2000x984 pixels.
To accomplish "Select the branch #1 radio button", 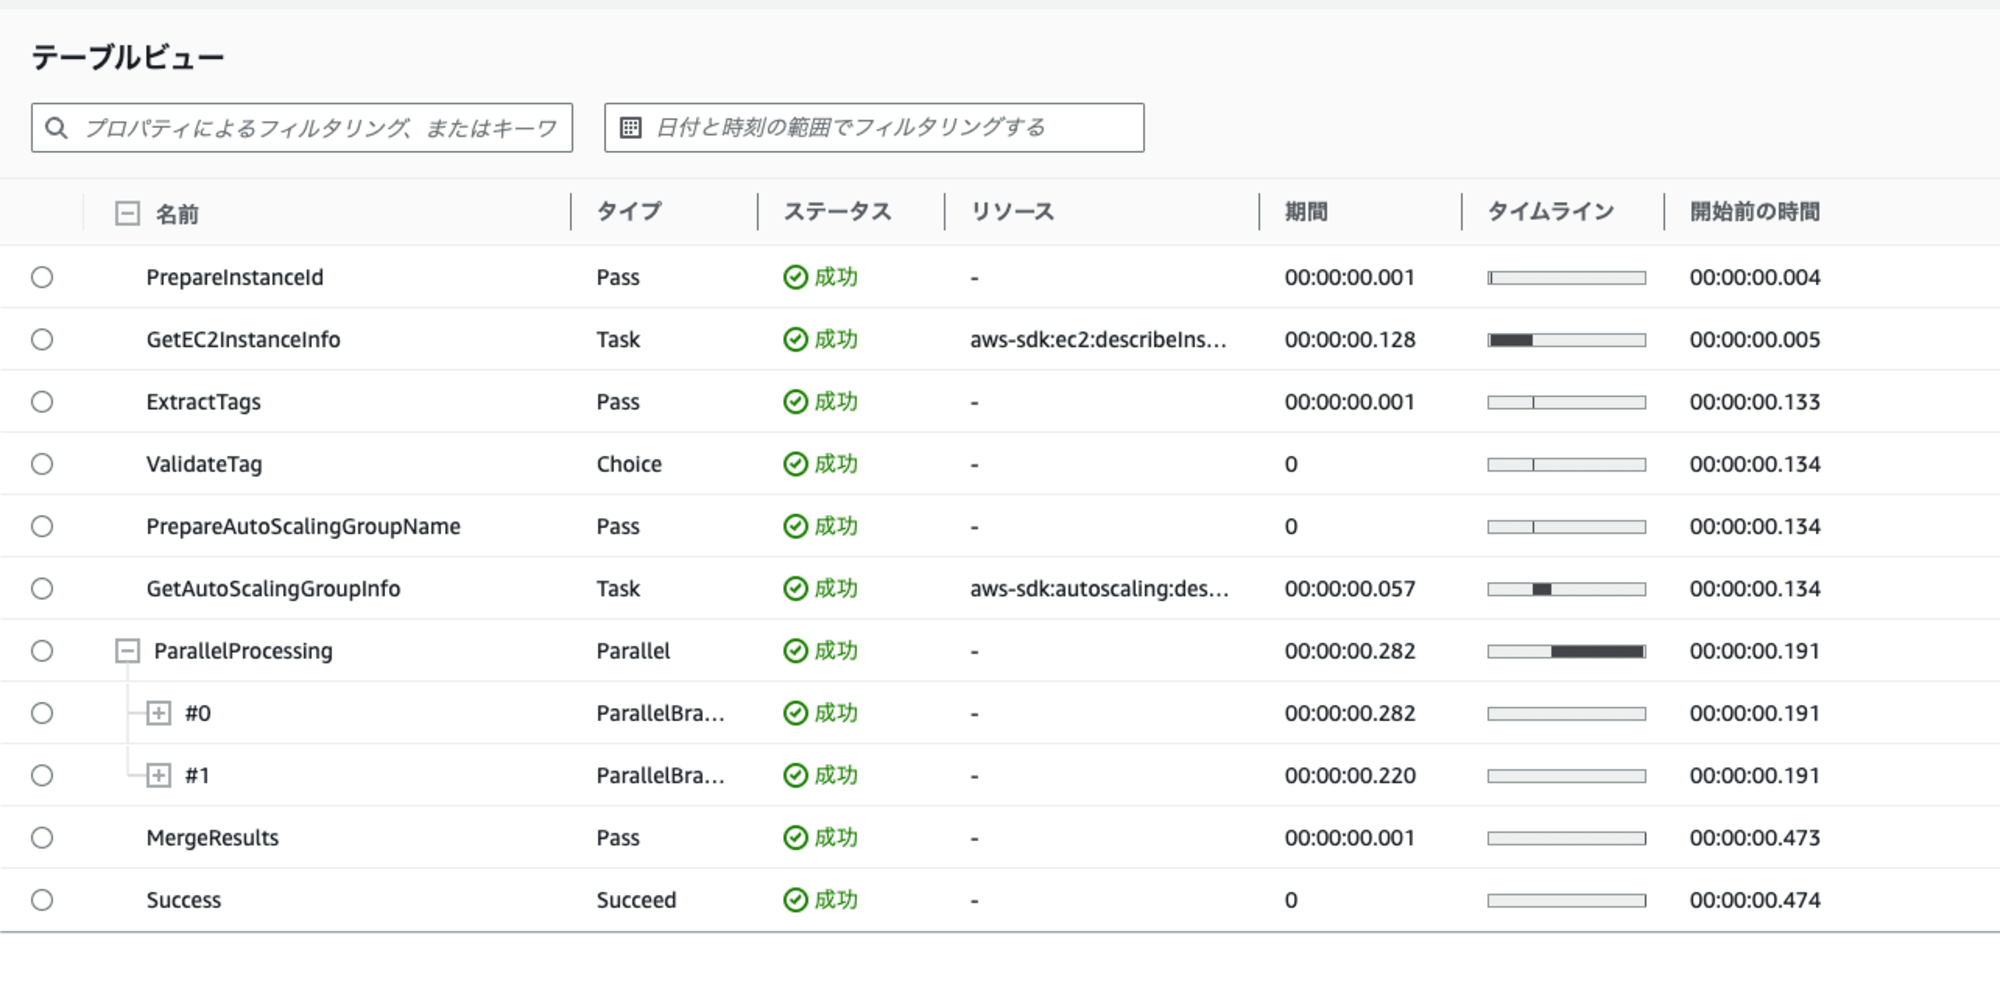I will coord(42,775).
